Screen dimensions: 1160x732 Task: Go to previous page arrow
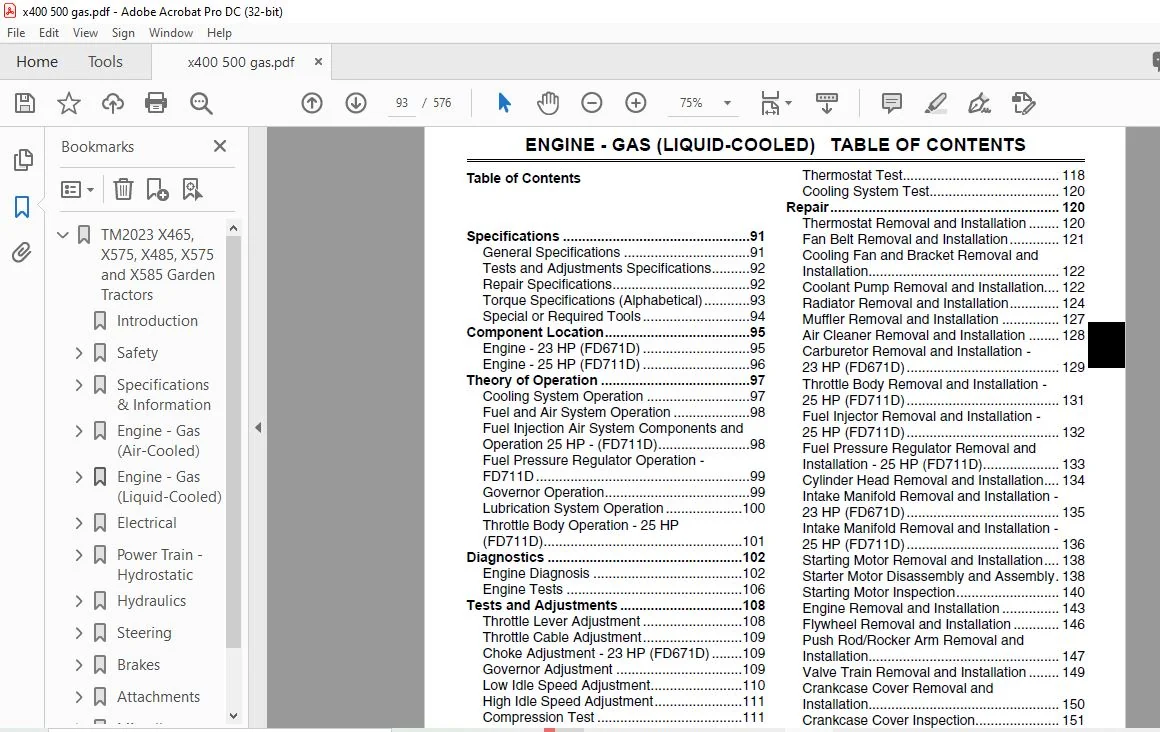tap(312, 103)
